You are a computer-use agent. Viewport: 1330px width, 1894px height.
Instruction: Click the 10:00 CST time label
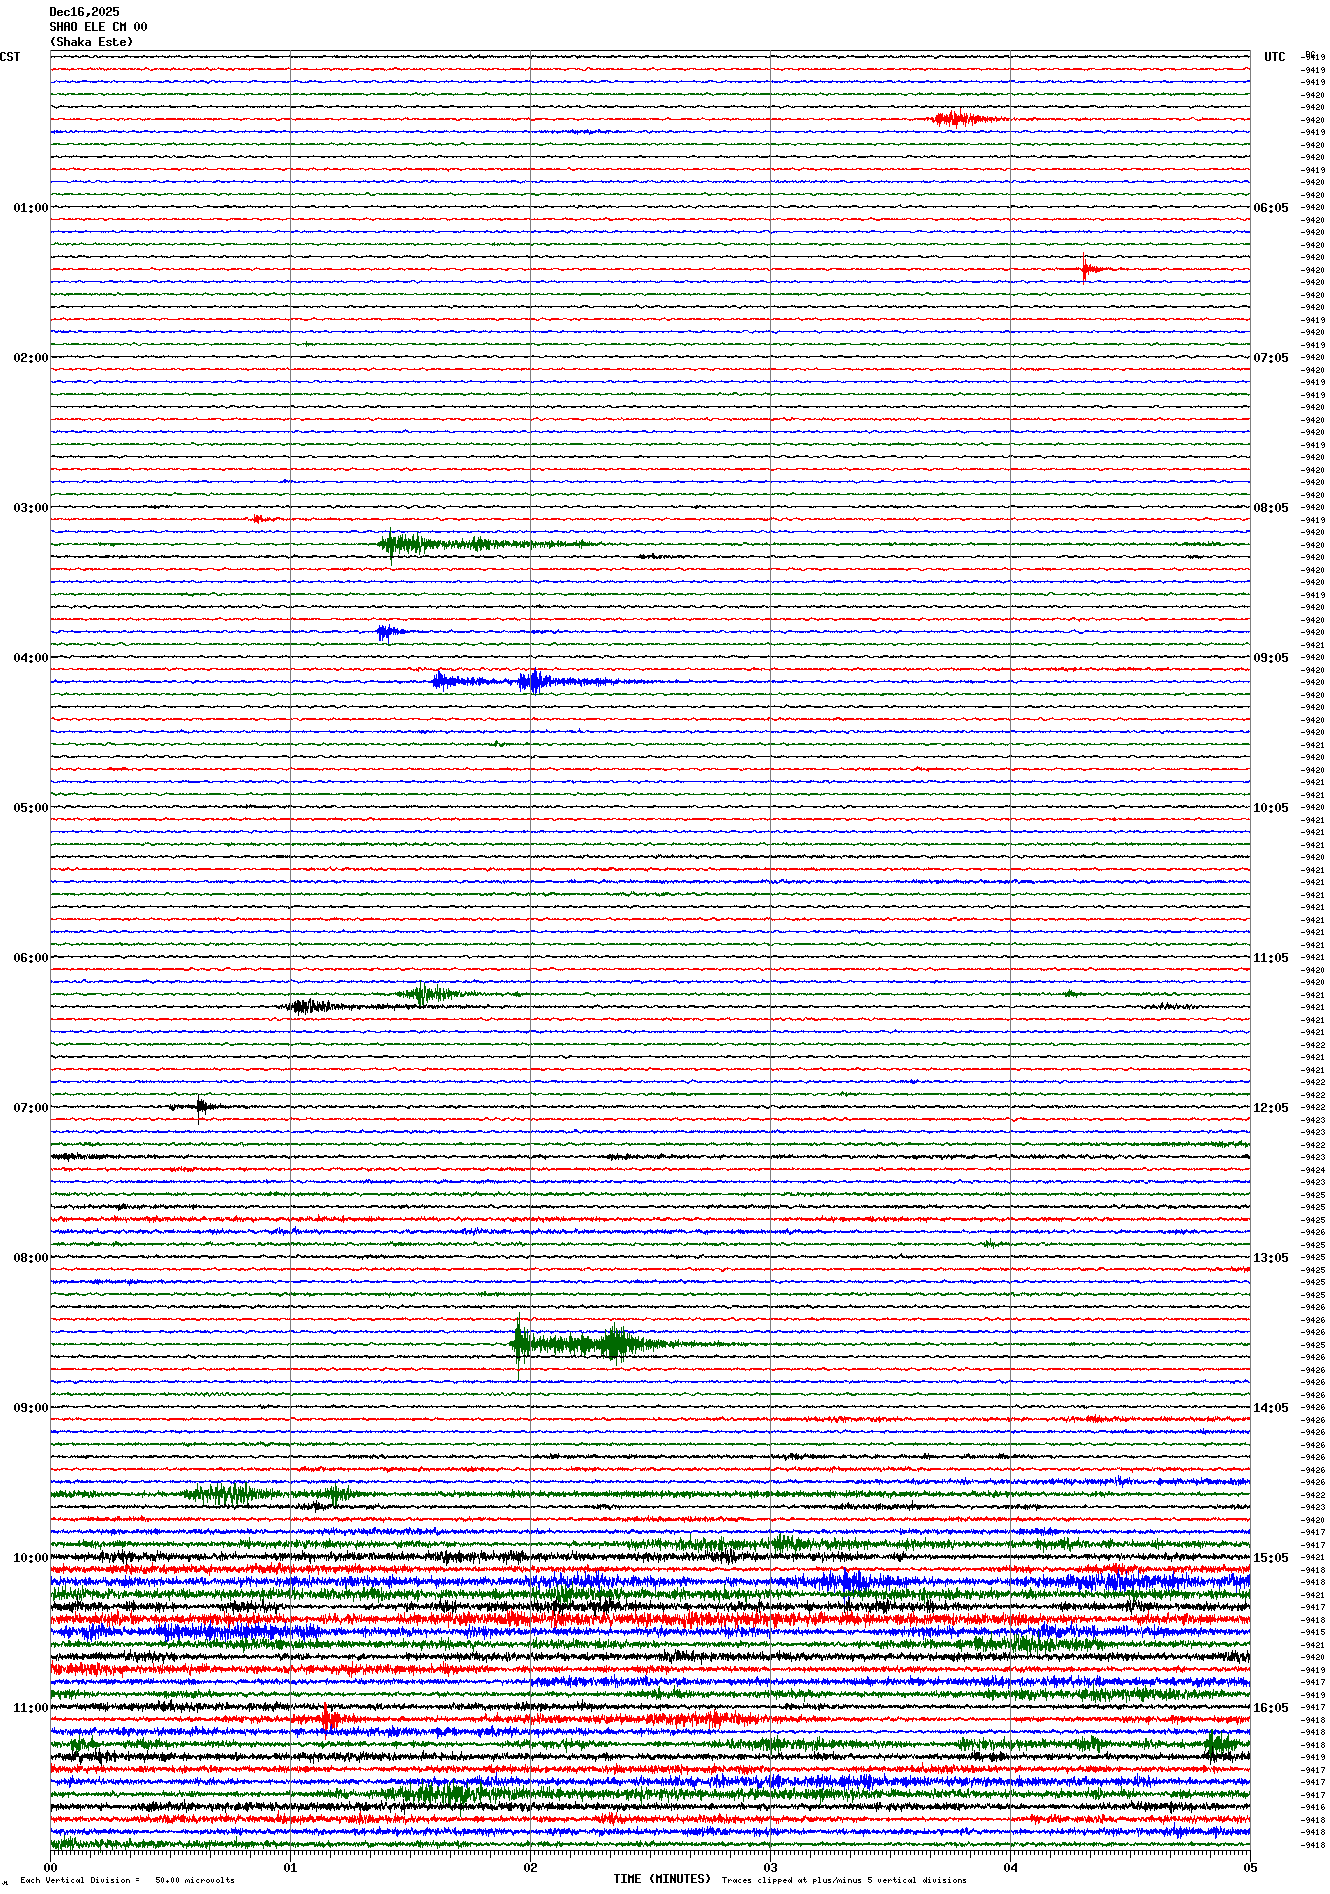pos(30,1558)
